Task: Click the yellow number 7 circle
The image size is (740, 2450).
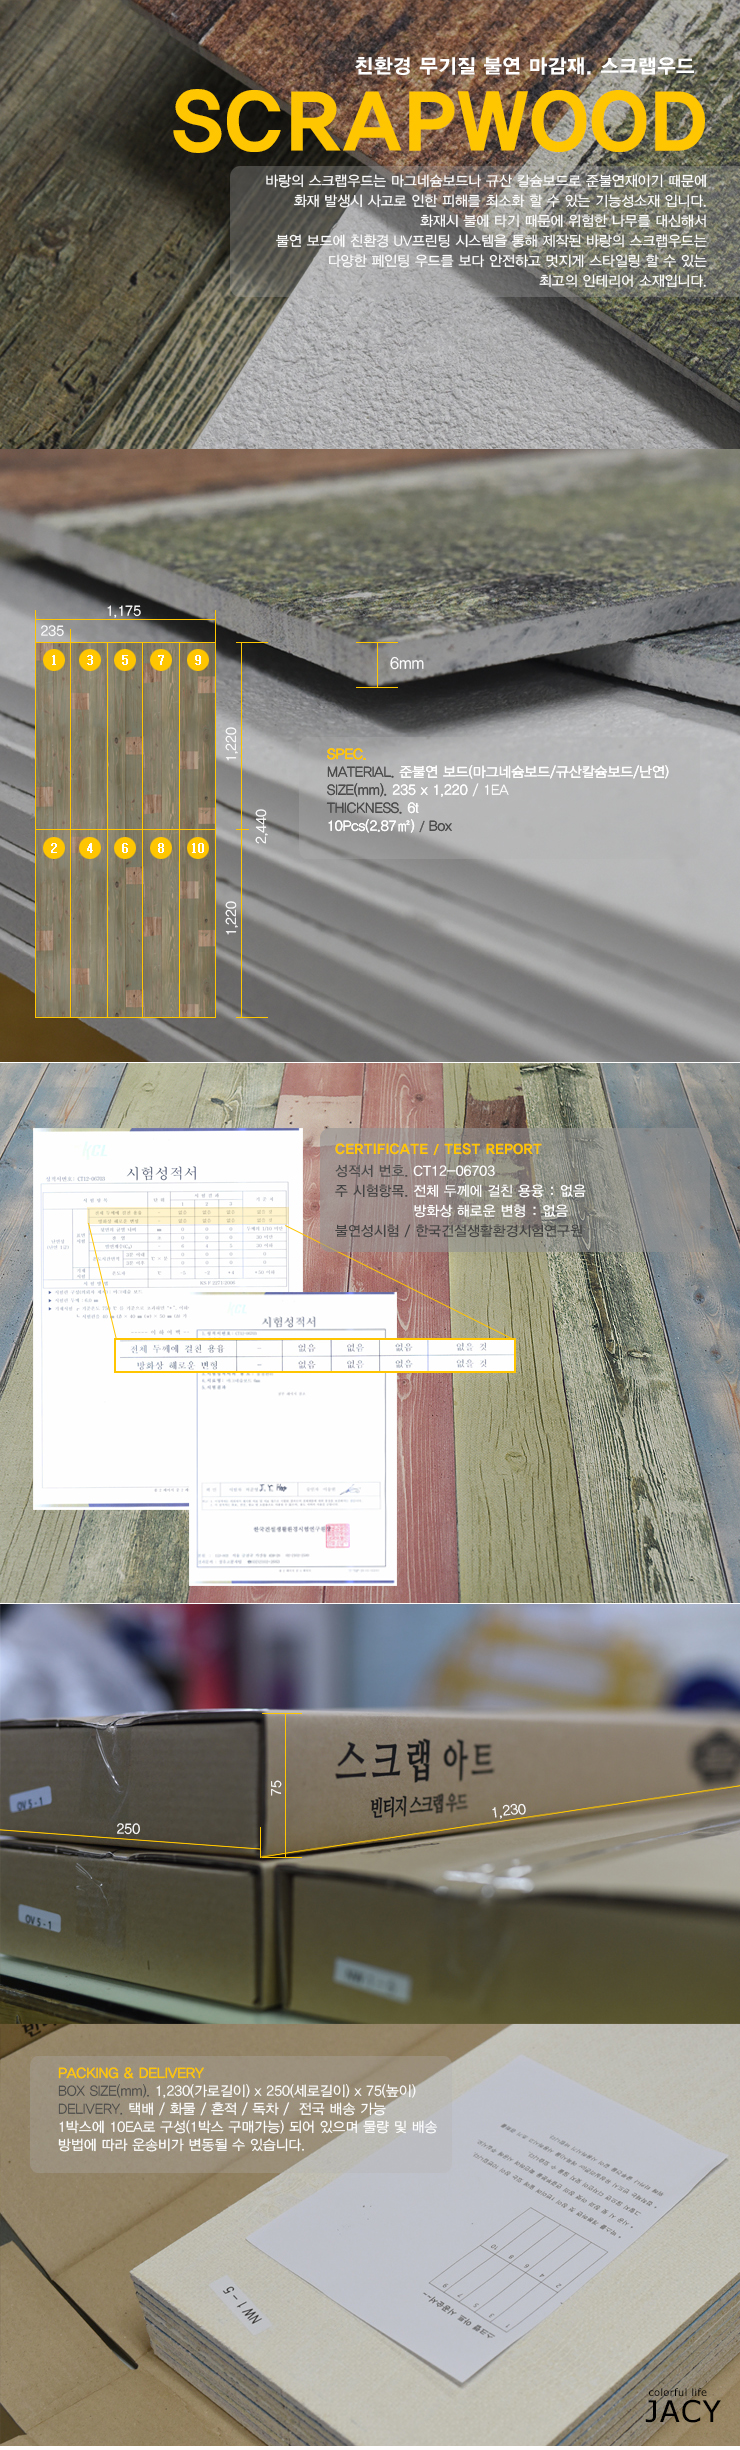Action: coord(161,660)
